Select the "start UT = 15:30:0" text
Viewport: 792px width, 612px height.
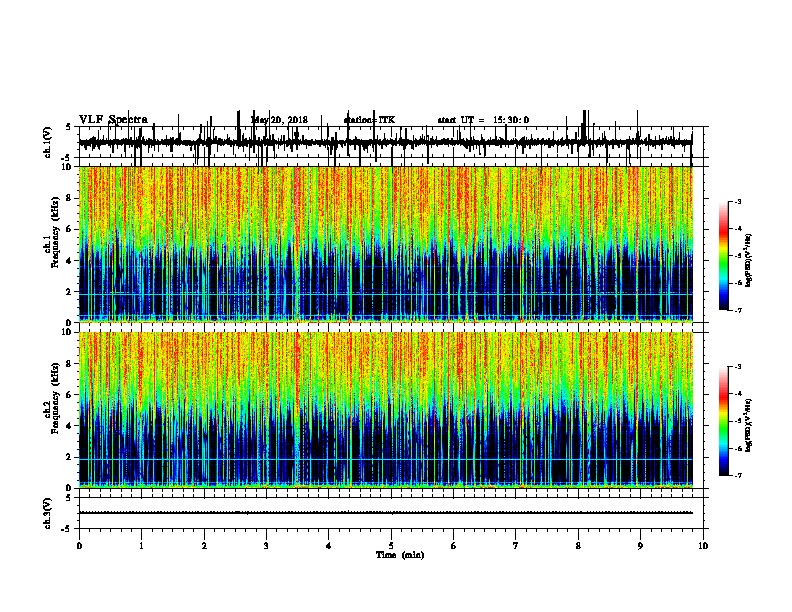tap(483, 120)
